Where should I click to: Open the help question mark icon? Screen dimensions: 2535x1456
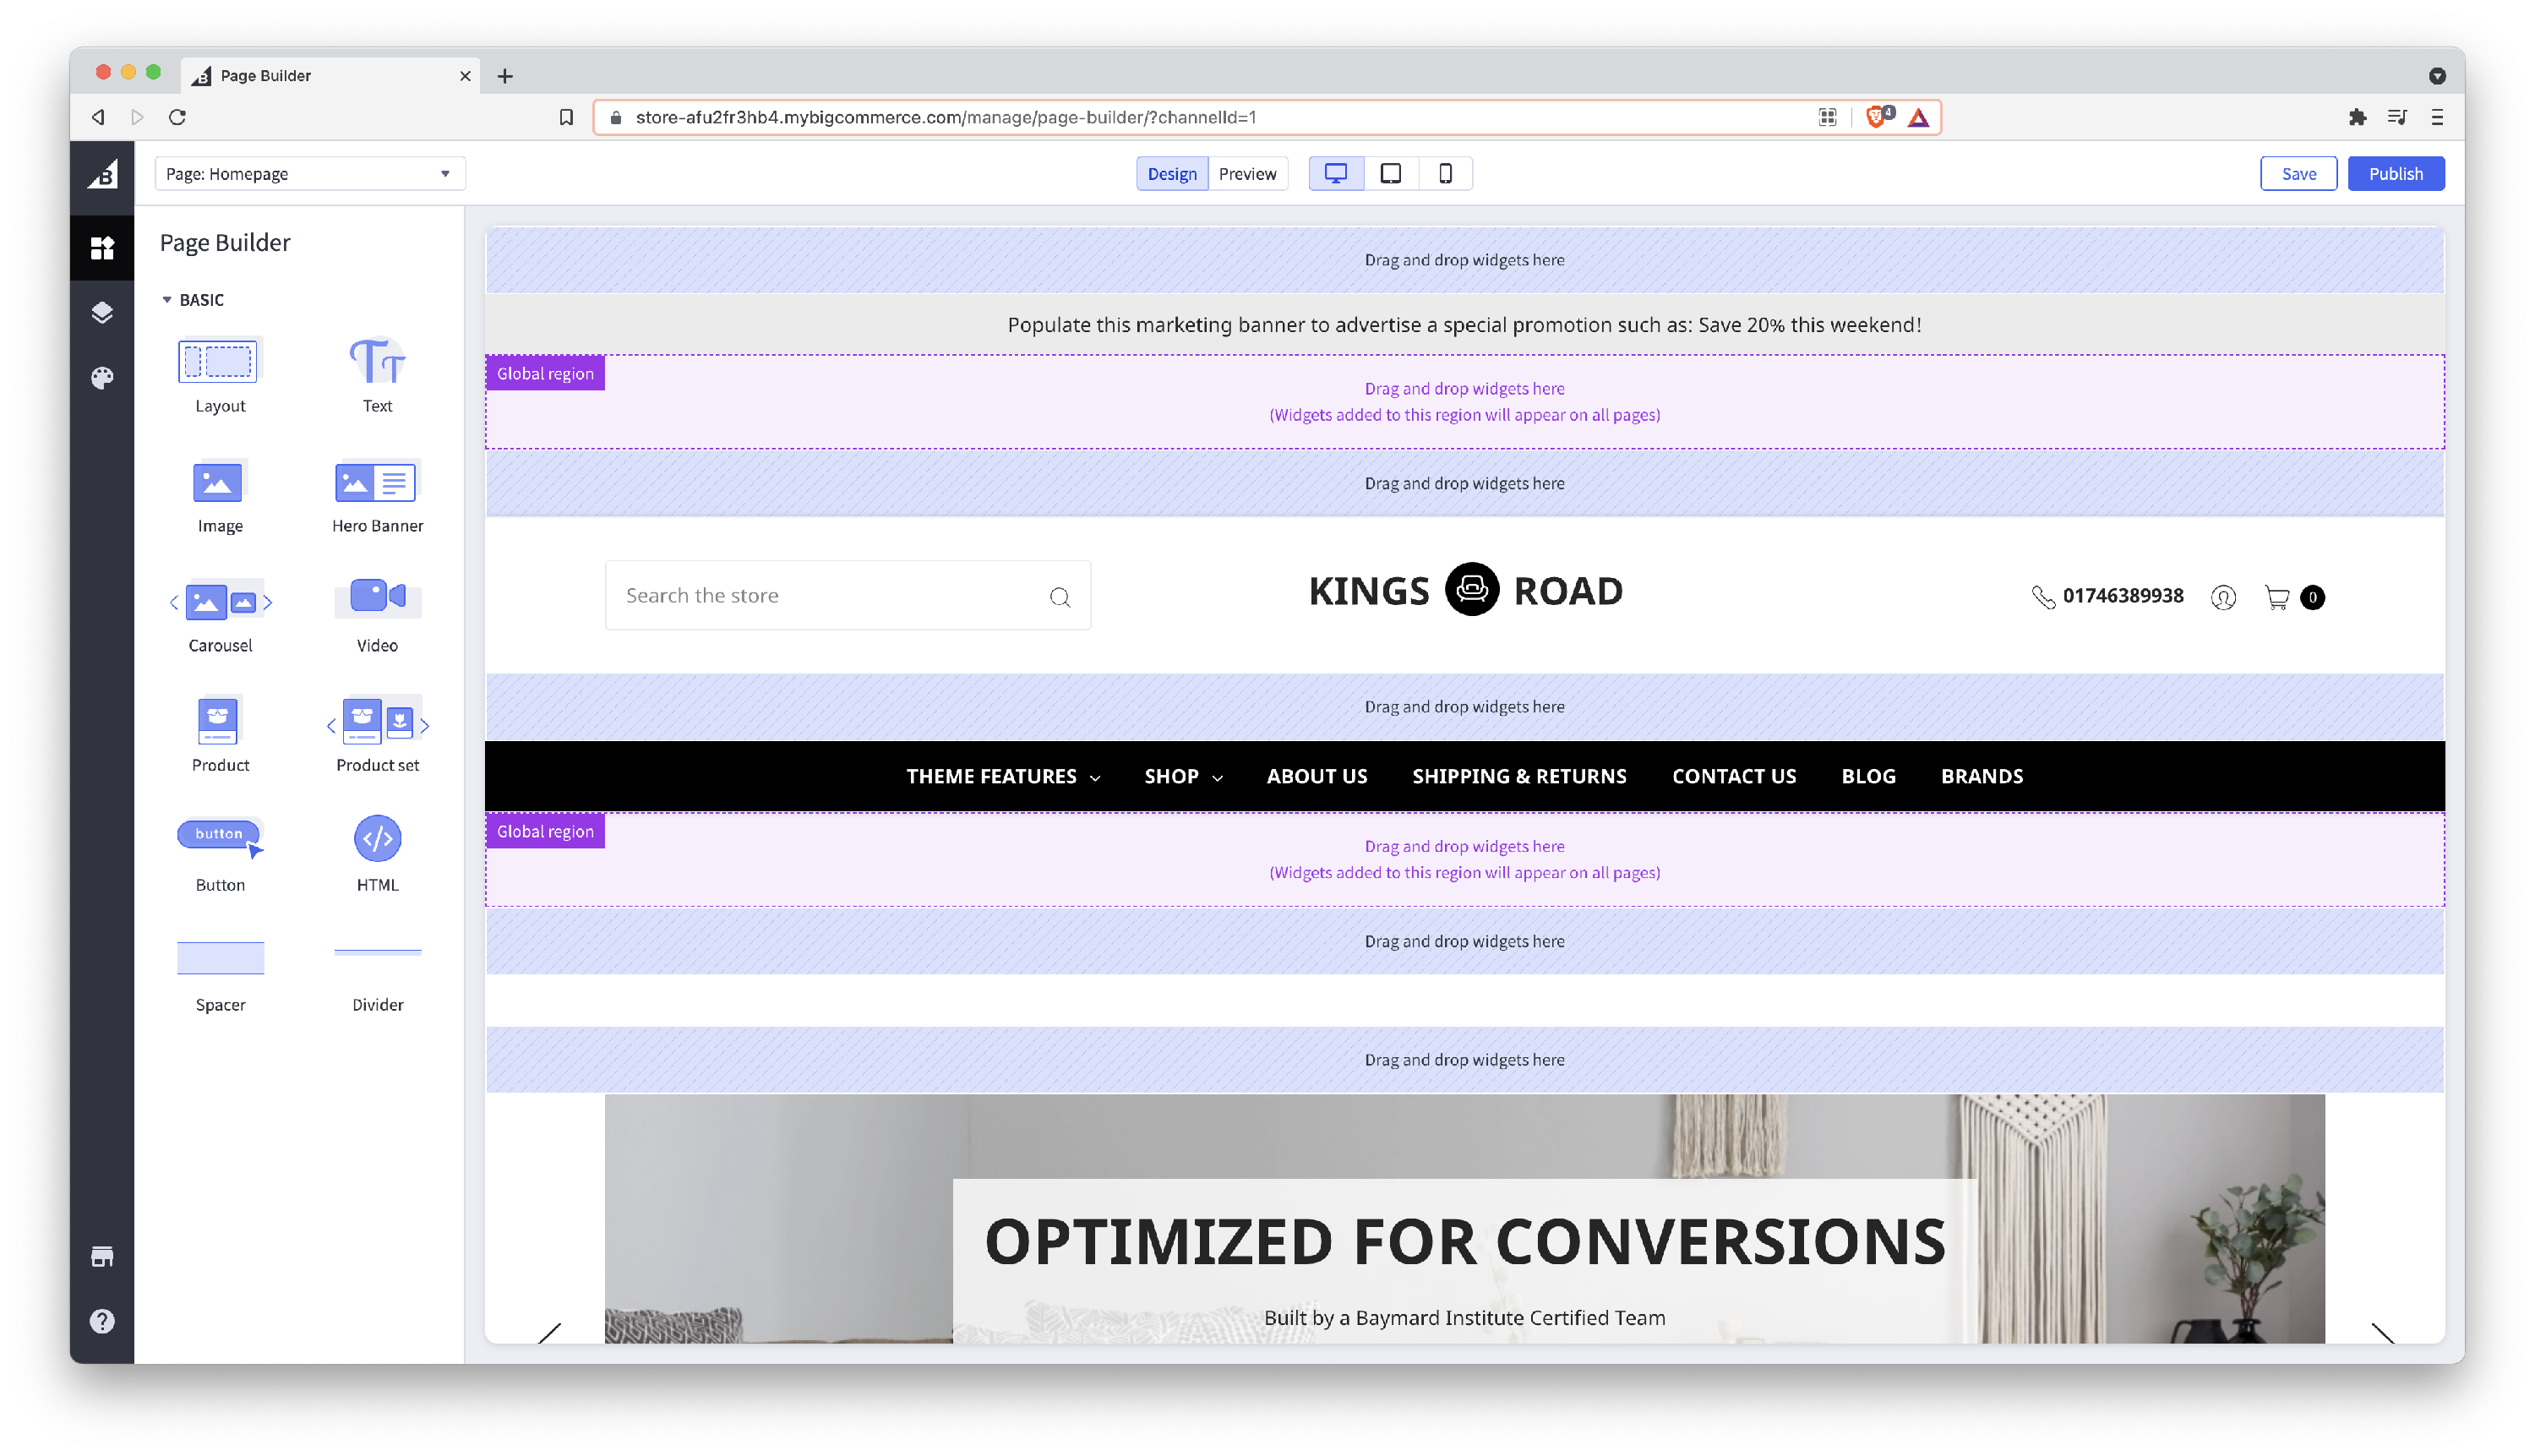click(102, 1321)
